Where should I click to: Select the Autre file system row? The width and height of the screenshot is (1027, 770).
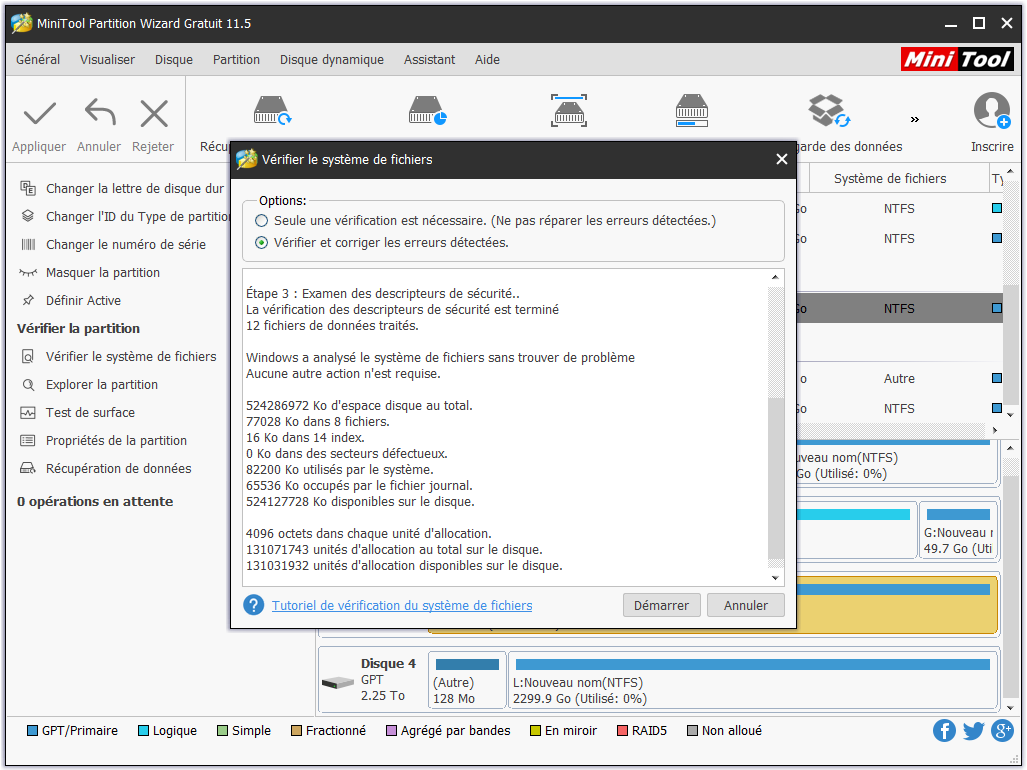(899, 378)
